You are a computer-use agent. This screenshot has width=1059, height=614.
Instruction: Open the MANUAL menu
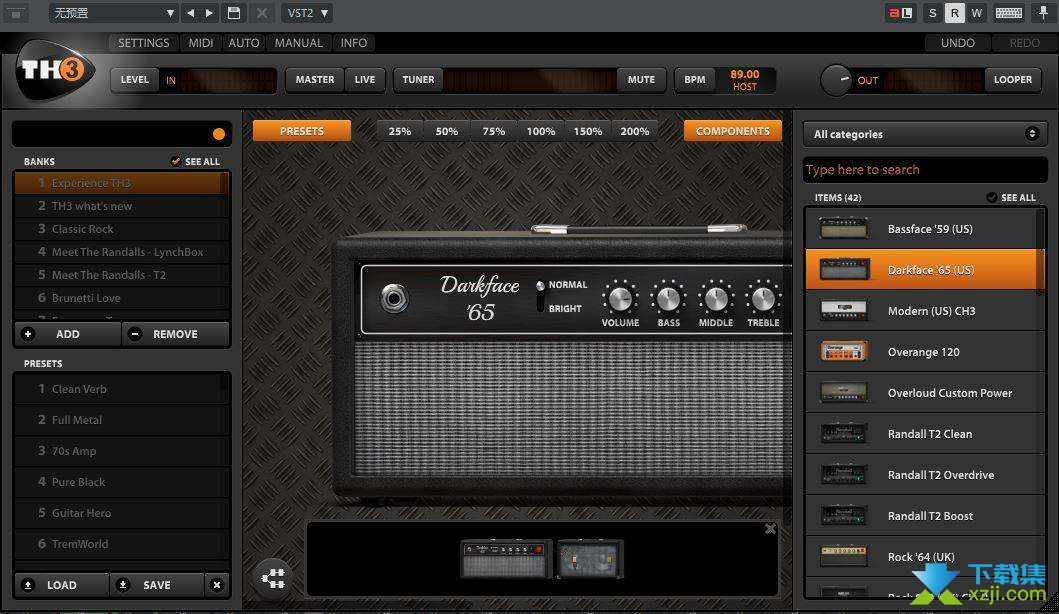pyautogui.click(x=299, y=43)
